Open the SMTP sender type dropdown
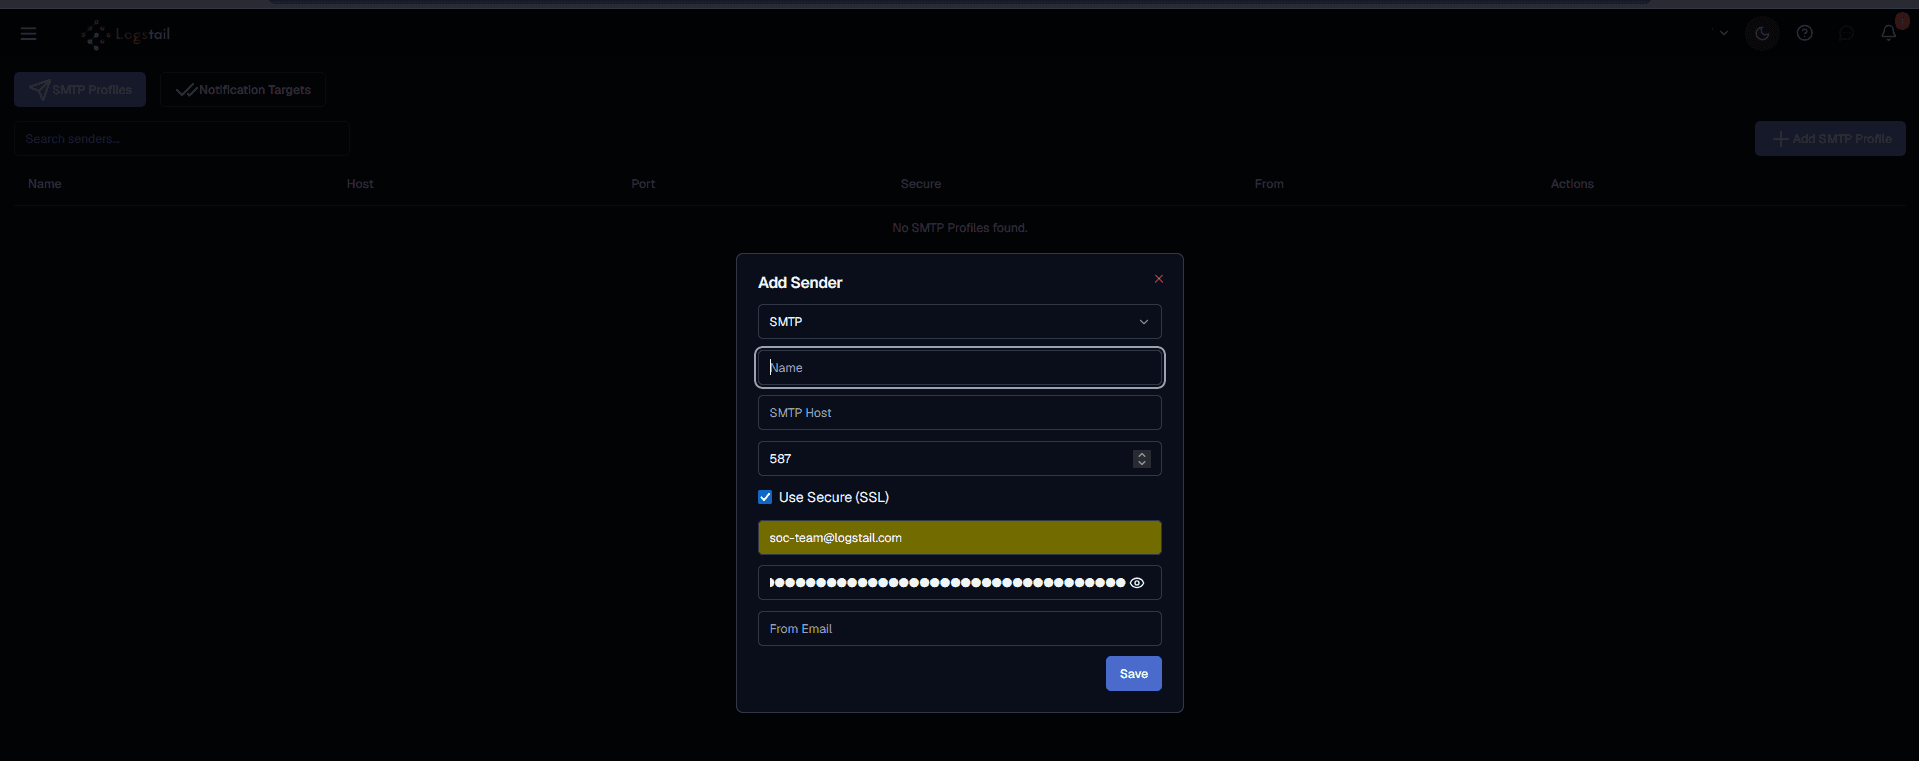 click(960, 322)
